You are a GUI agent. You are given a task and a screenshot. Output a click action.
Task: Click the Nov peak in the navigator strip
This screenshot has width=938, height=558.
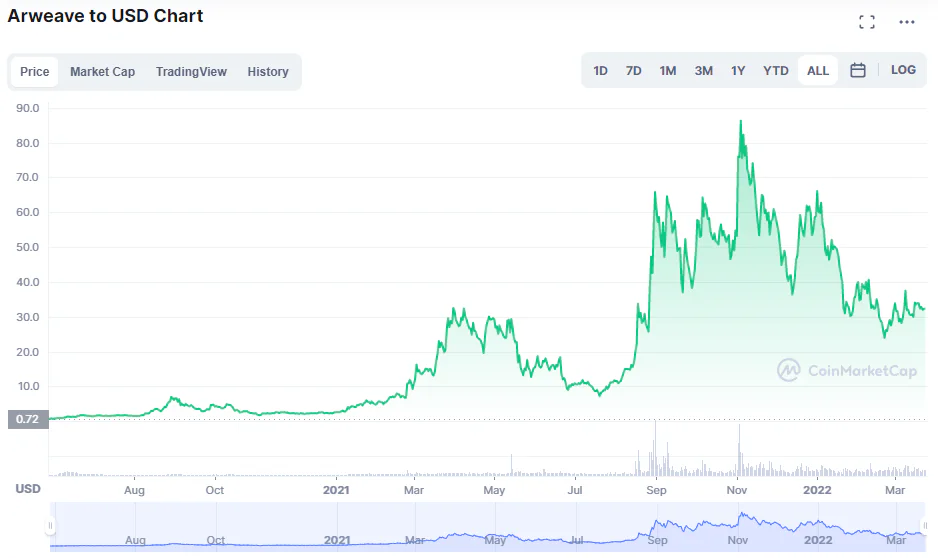point(742,515)
